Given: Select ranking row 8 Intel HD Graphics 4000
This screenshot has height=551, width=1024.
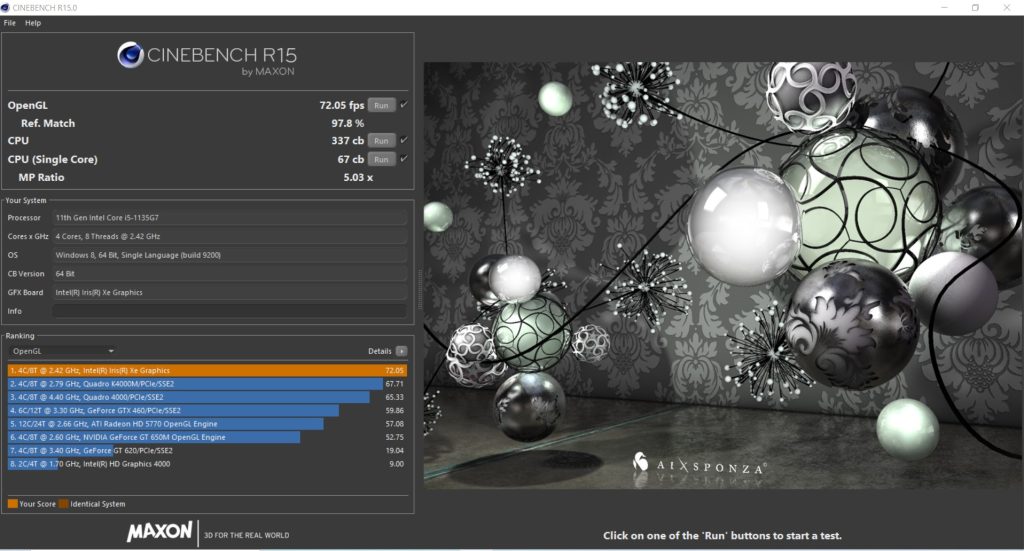Looking at the screenshot, I should [207, 464].
